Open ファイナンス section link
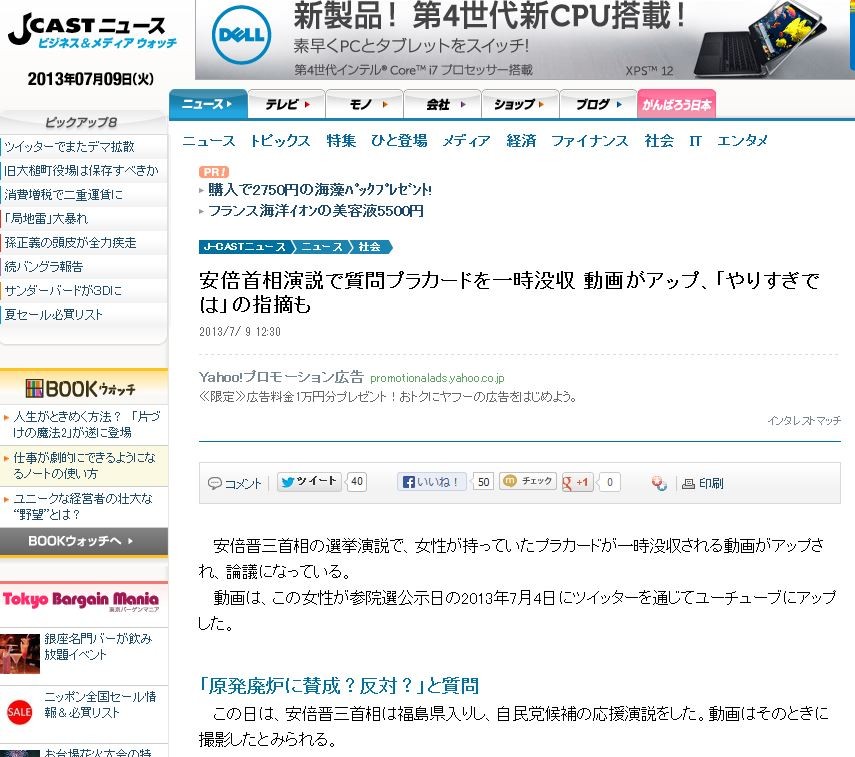Image resolution: width=855 pixels, height=757 pixels. (589, 141)
